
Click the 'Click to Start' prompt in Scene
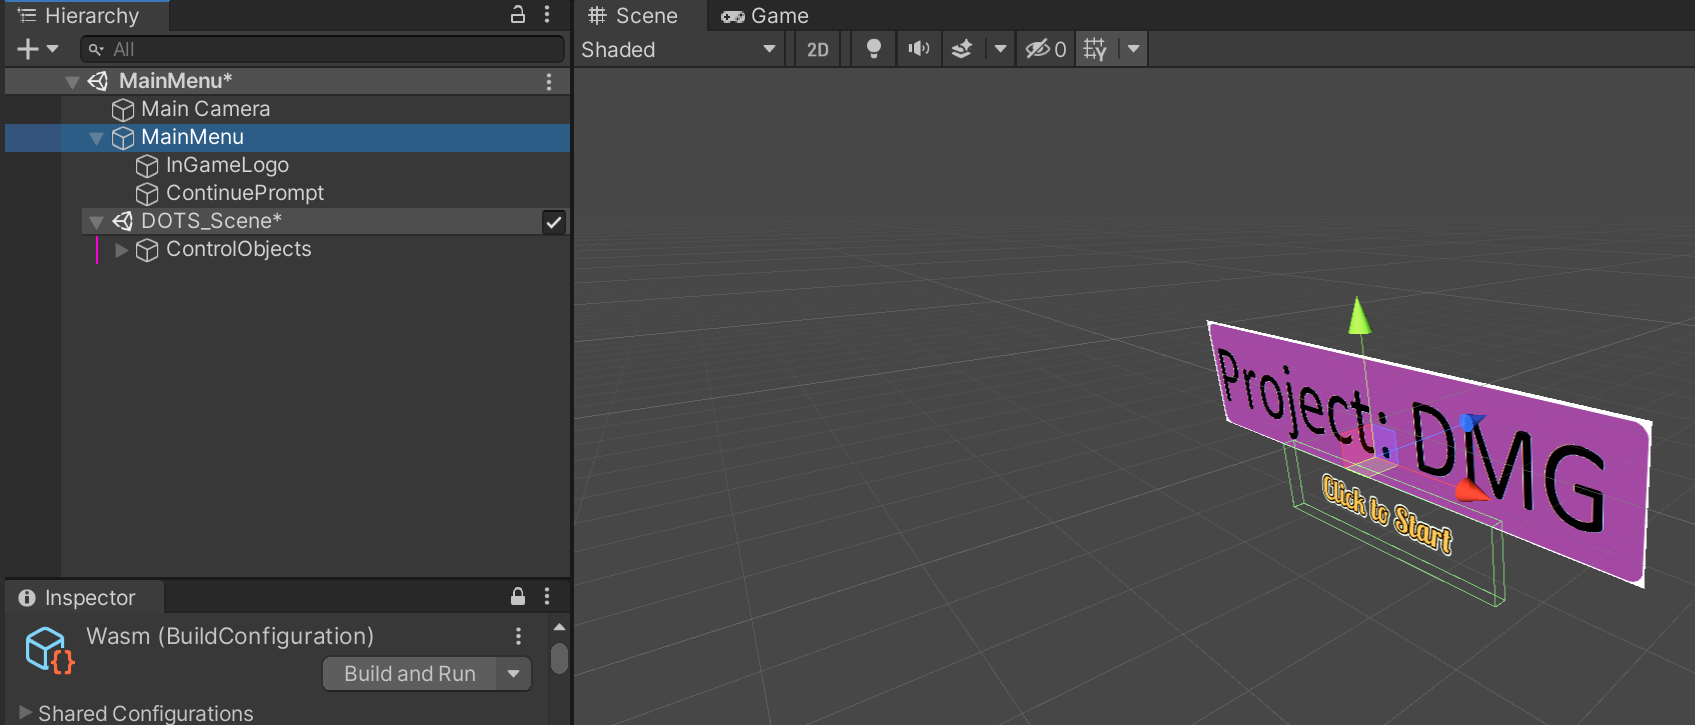[1387, 514]
